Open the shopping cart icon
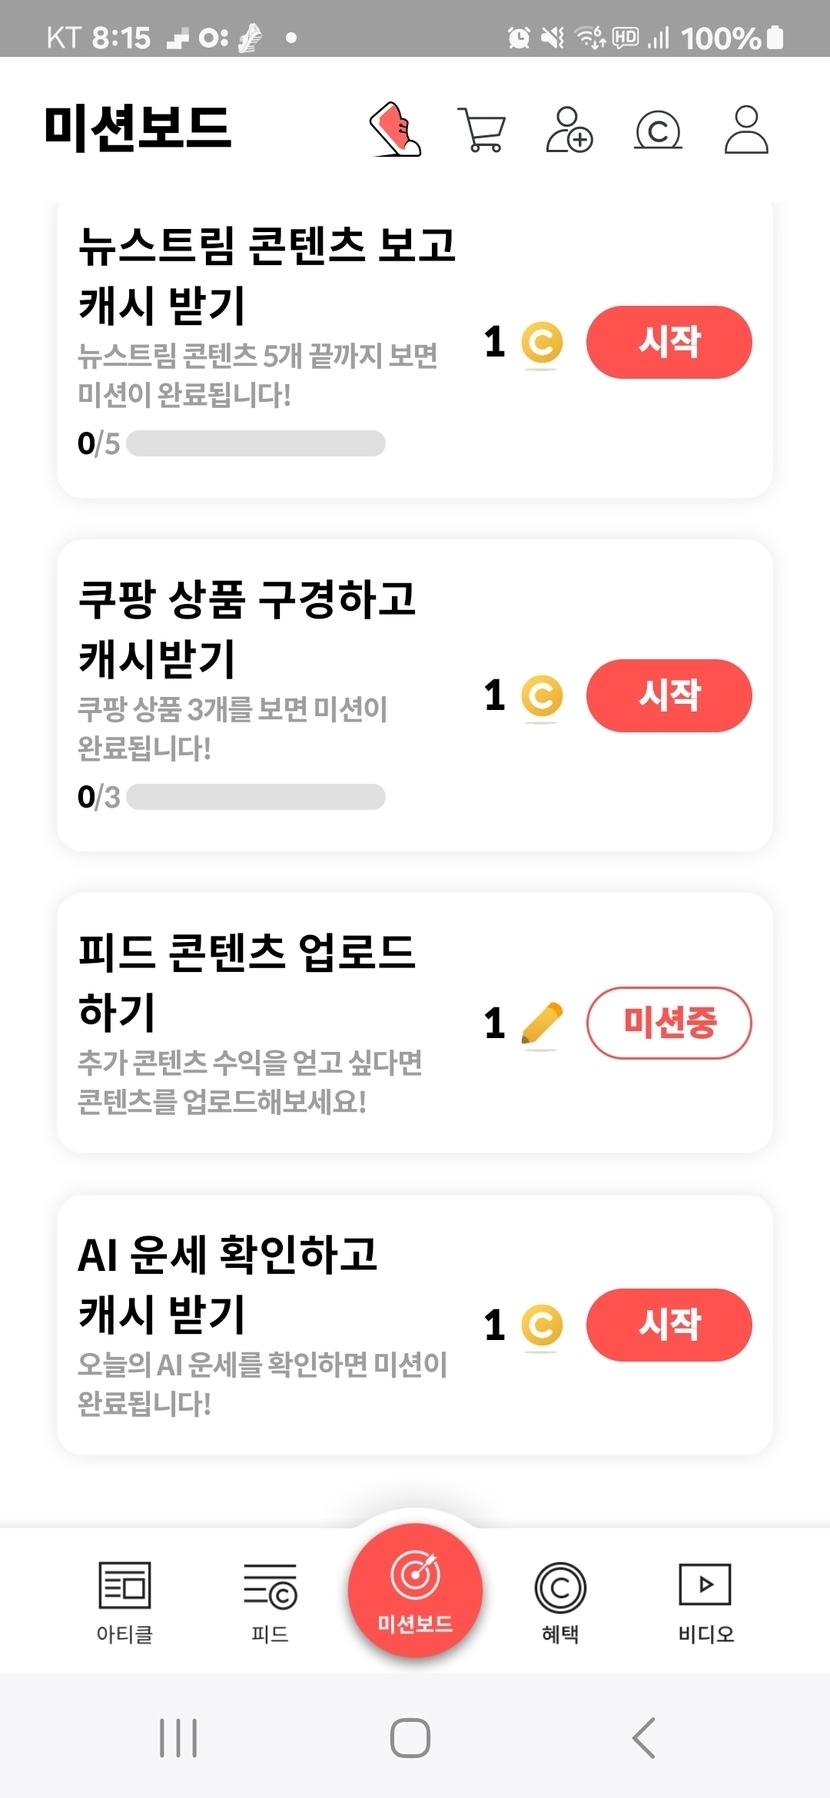Image resolution: width=830 pixels, height=1798 pixels. pyautogui.click(x=482, y=130)
